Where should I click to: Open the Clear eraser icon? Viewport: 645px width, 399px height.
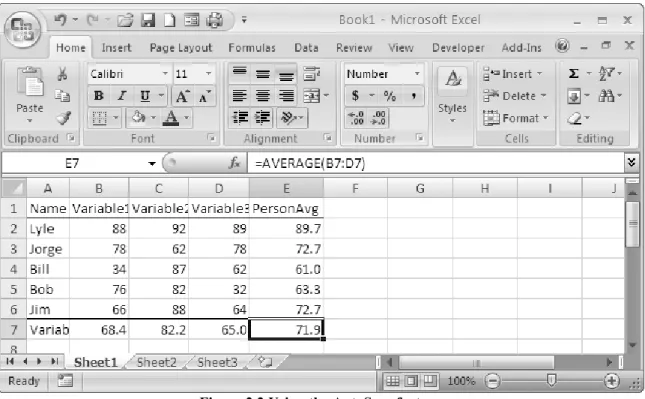(x=574, y=118)
